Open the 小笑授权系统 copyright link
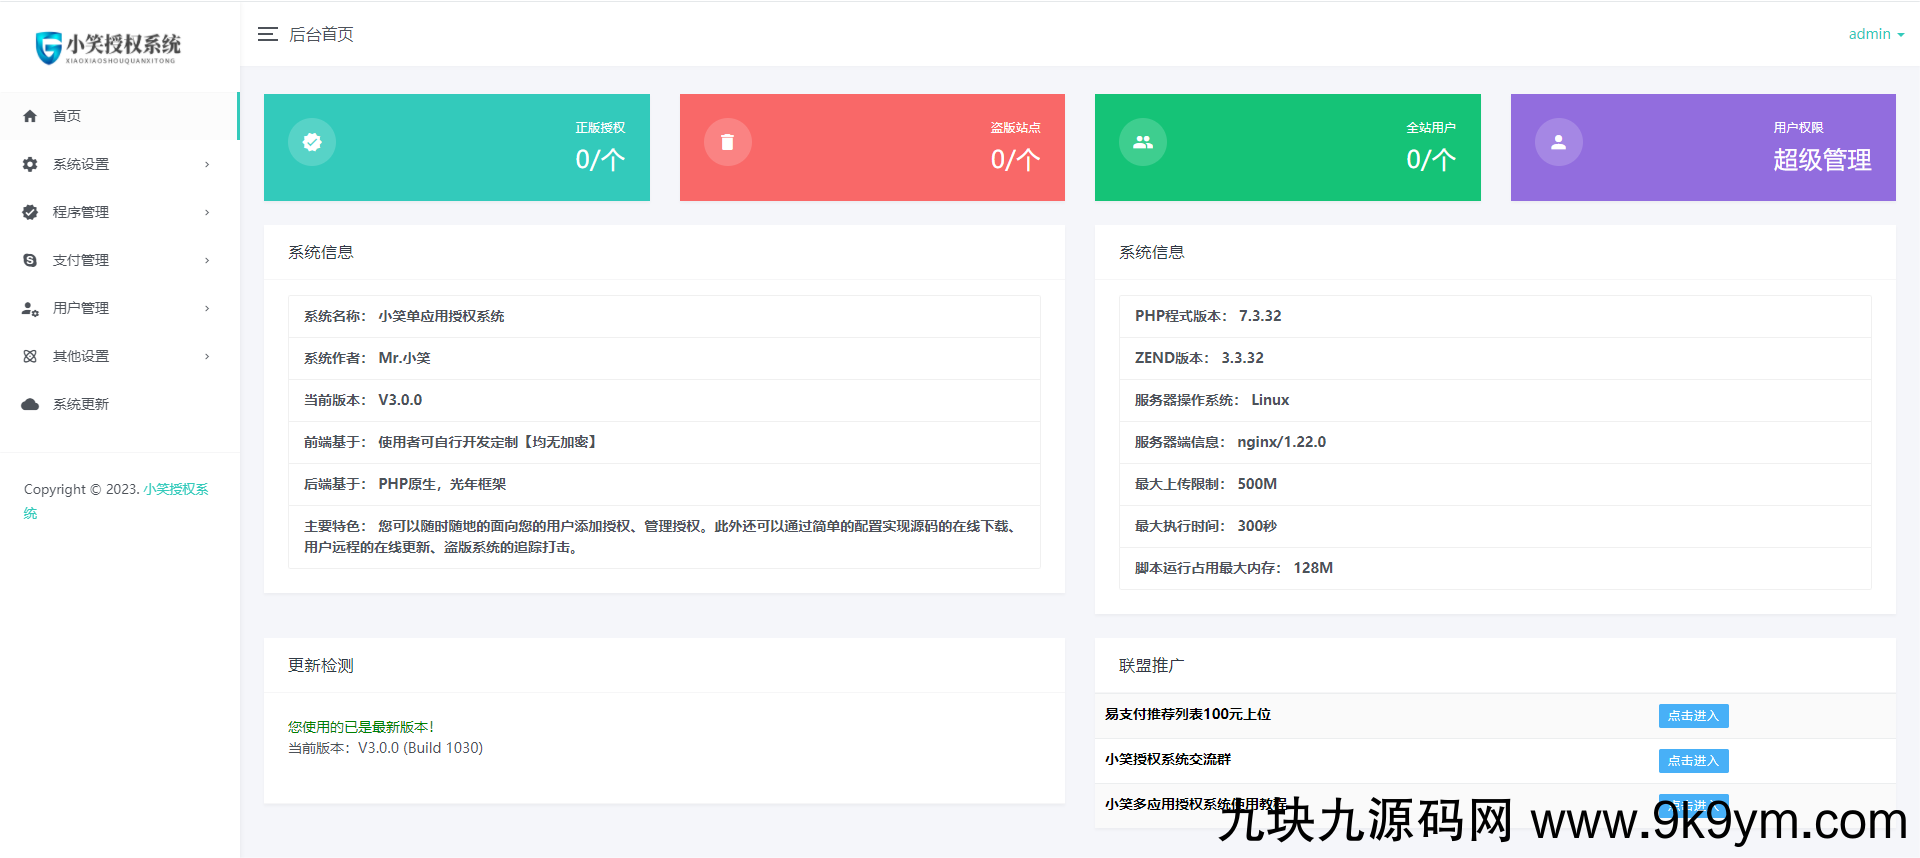The height and width of the screenshot is (858, 1920). [175, 489]
